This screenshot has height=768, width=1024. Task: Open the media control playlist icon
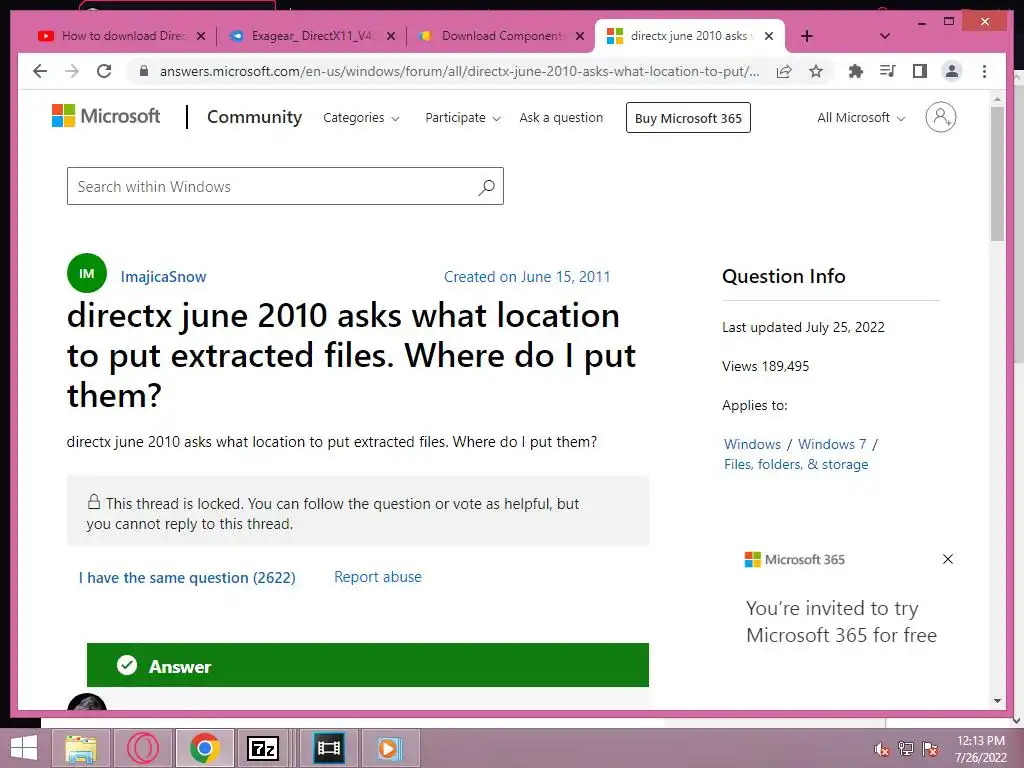[888, 71]
